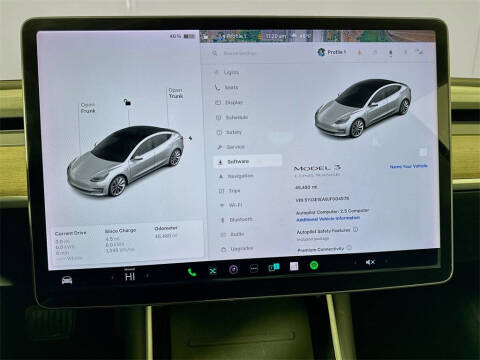The height and width of the screenshot is (360, 480).
Task: Open Additional Vehicle Information link
Action: tap(328, 219)
